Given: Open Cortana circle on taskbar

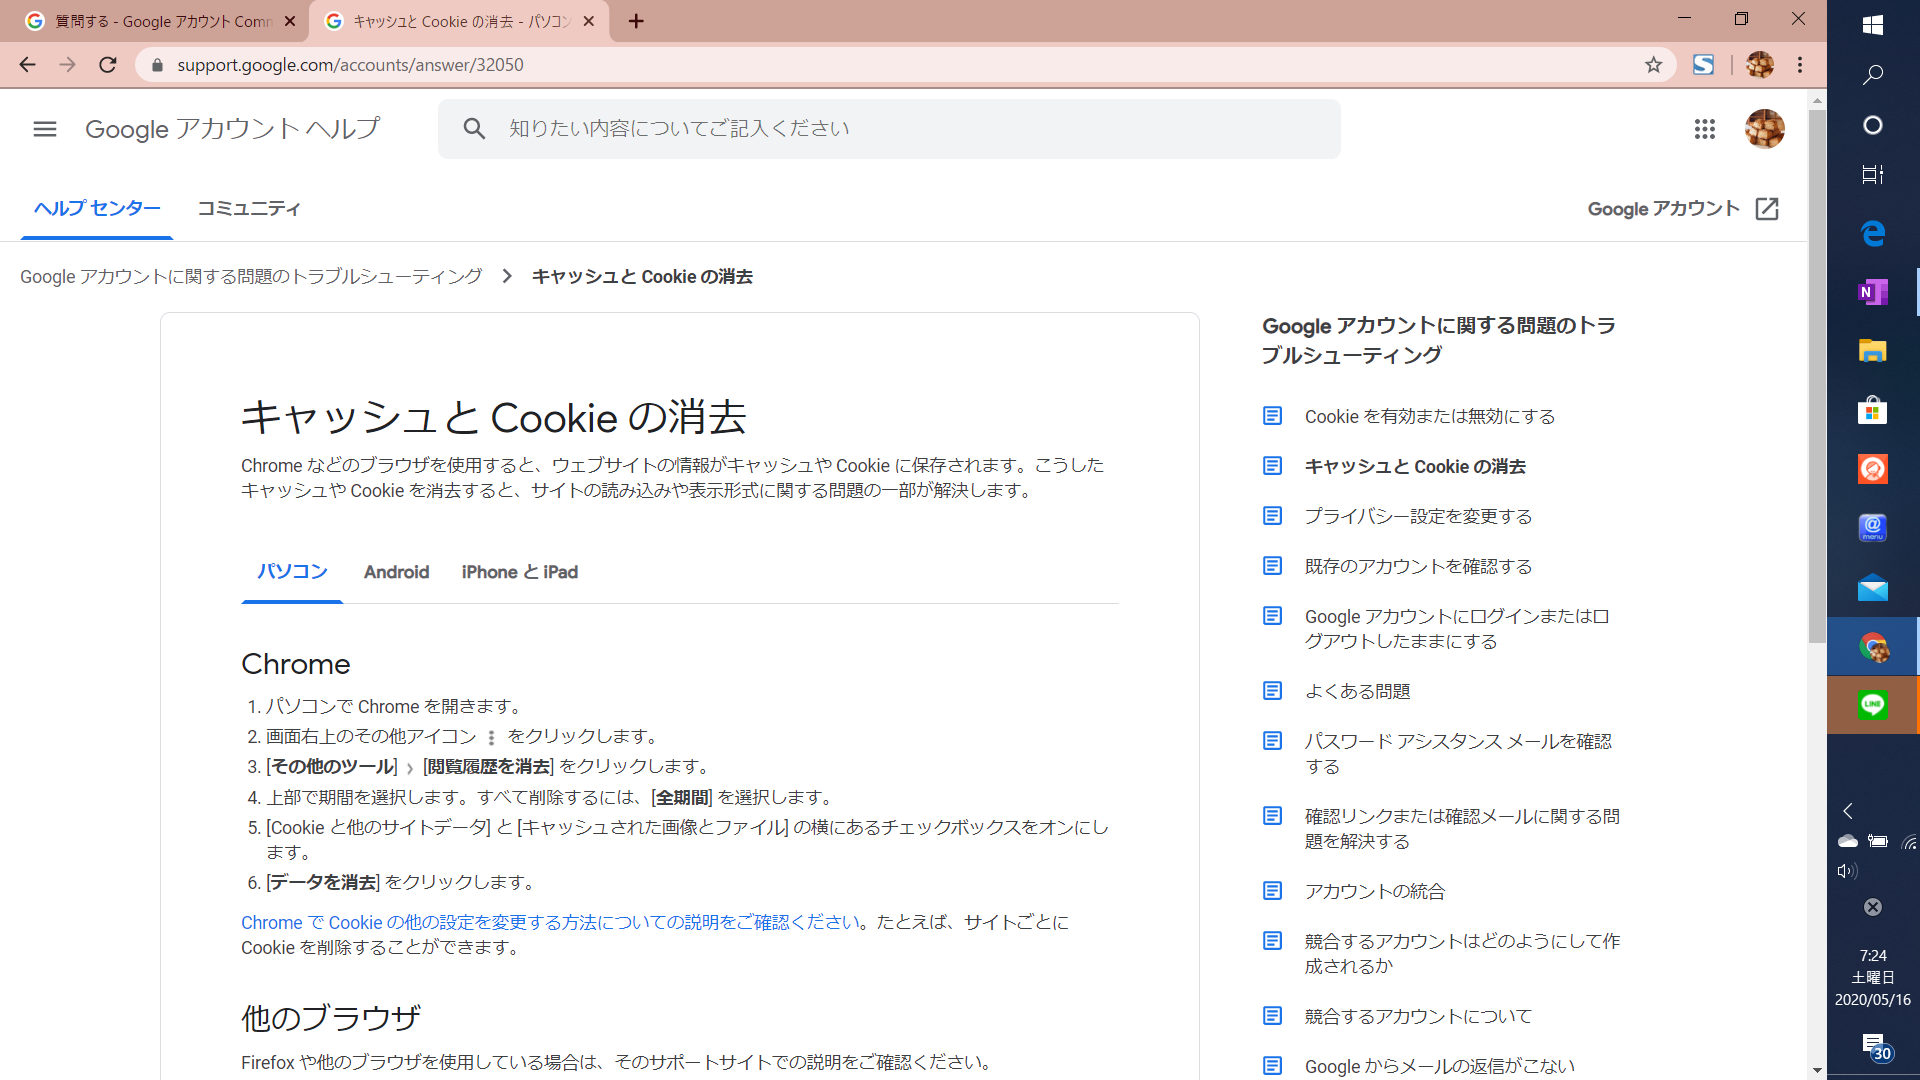Looking at the screenshot, I should [1873, 125].
